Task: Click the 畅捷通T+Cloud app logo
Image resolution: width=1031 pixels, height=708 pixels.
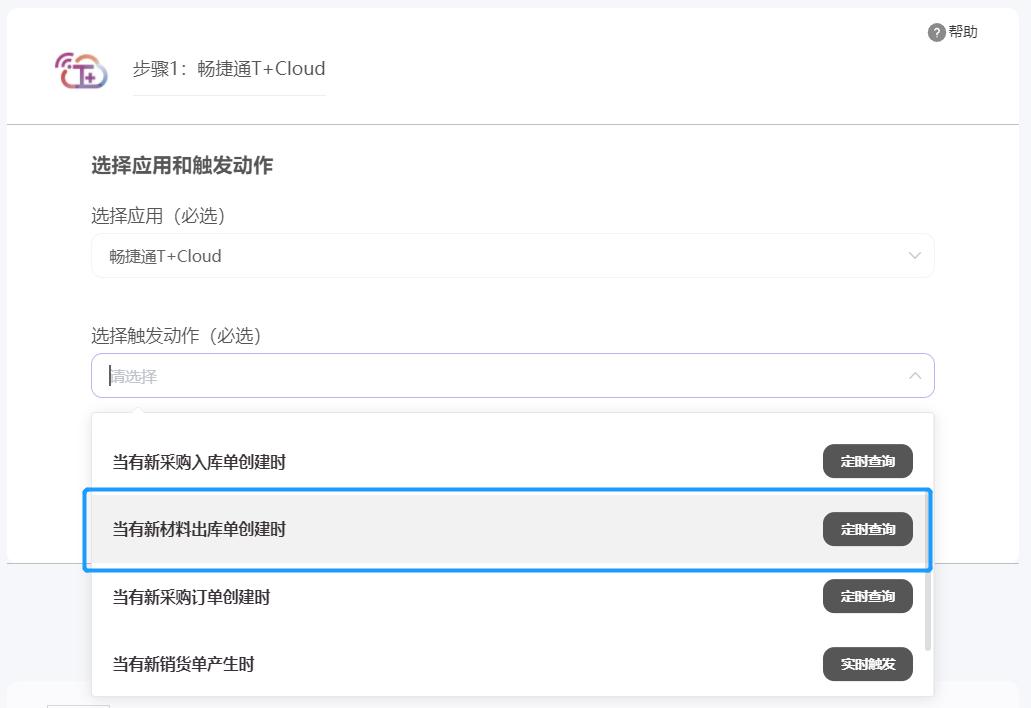Action: (x=80, y=70)
